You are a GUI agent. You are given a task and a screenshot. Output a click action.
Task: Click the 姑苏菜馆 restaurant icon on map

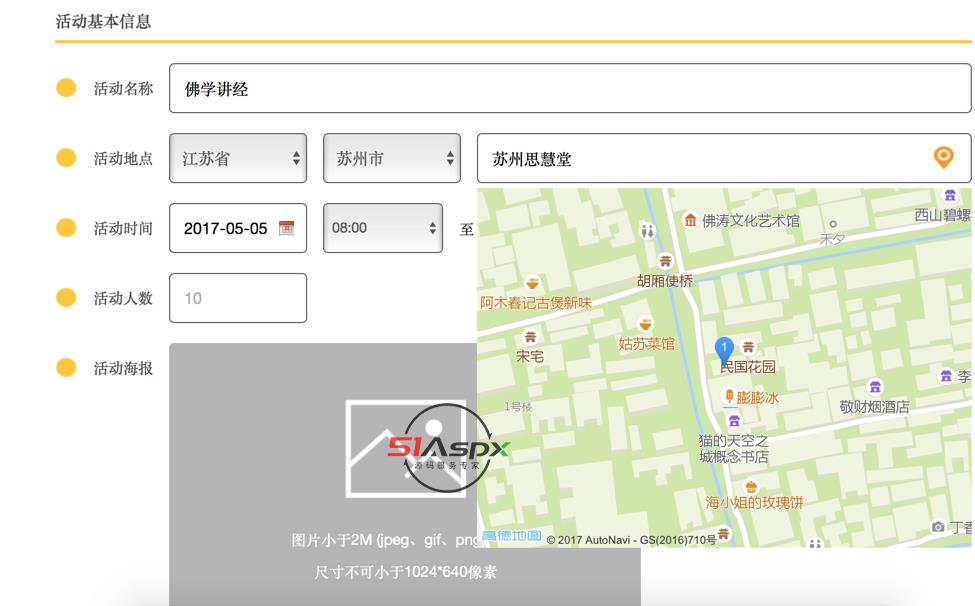646,325
